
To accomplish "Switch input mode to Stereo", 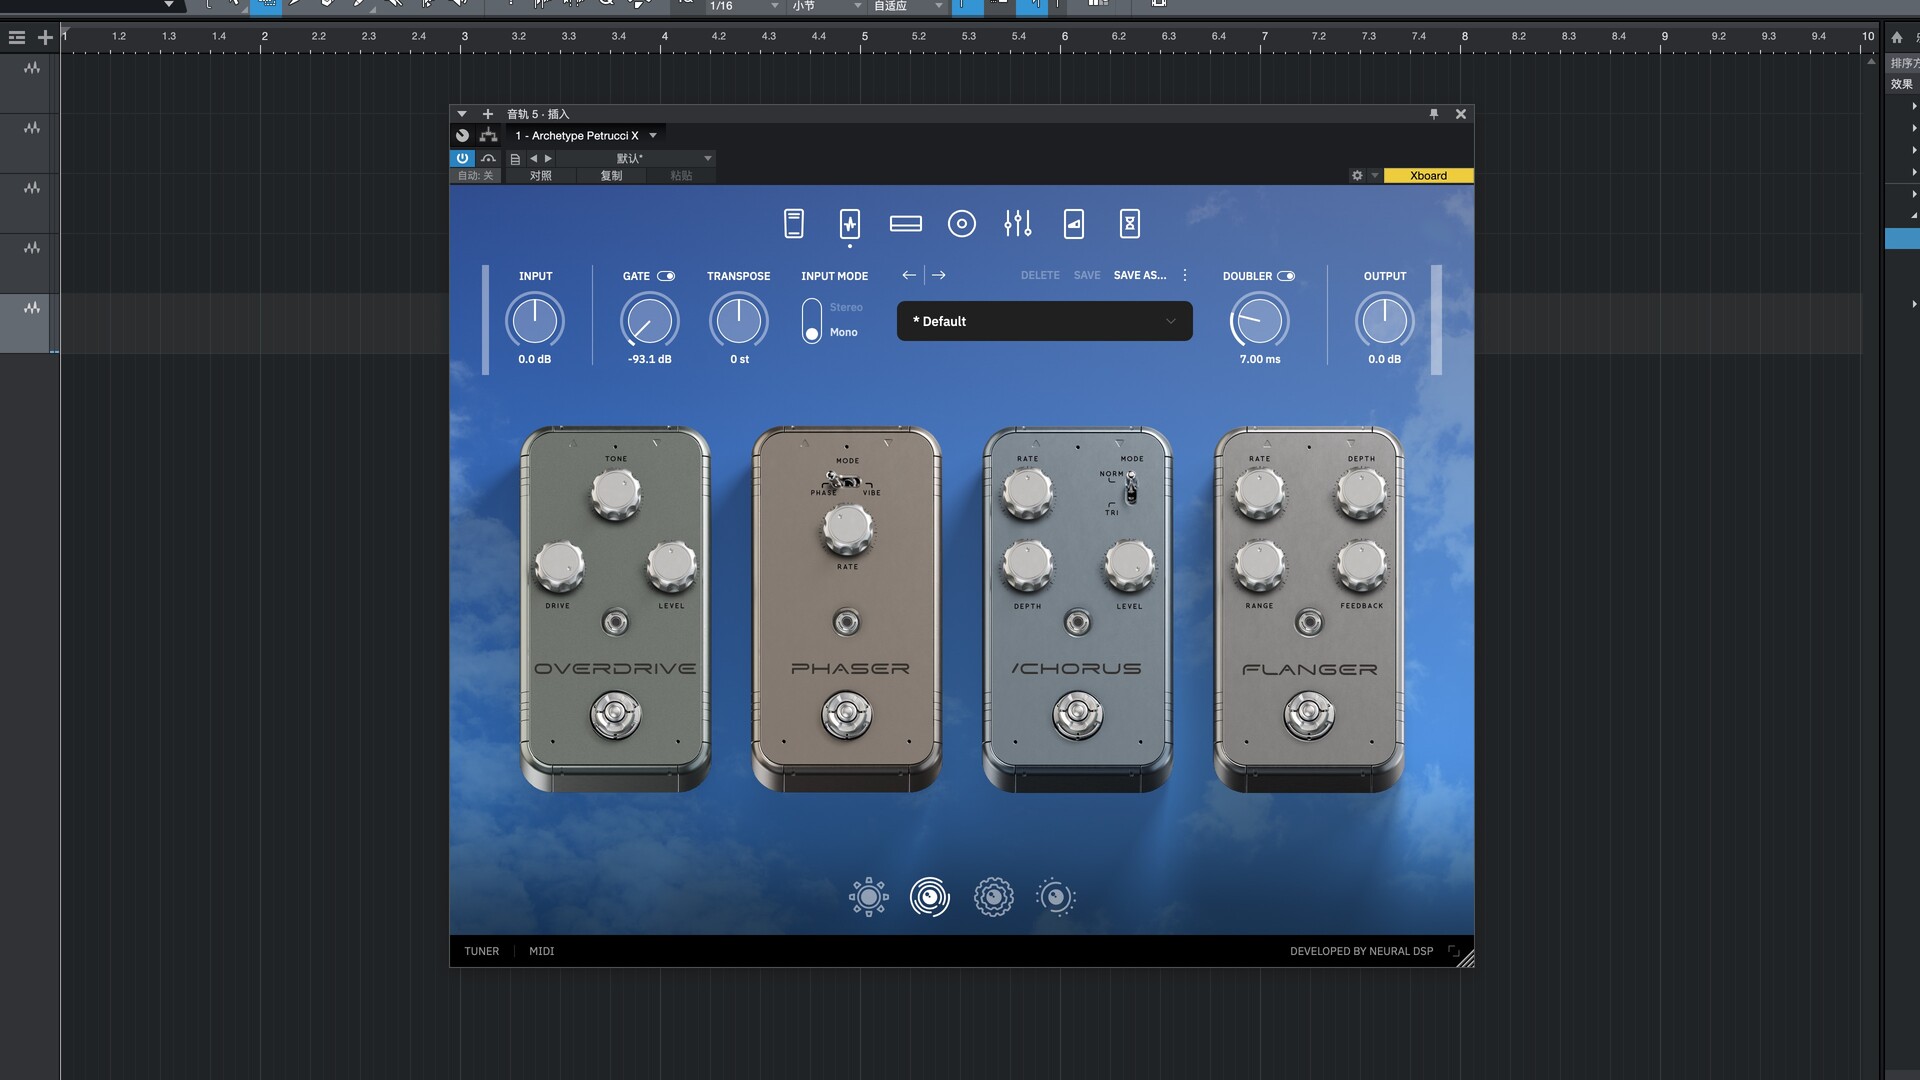I will tap(844, 307).
